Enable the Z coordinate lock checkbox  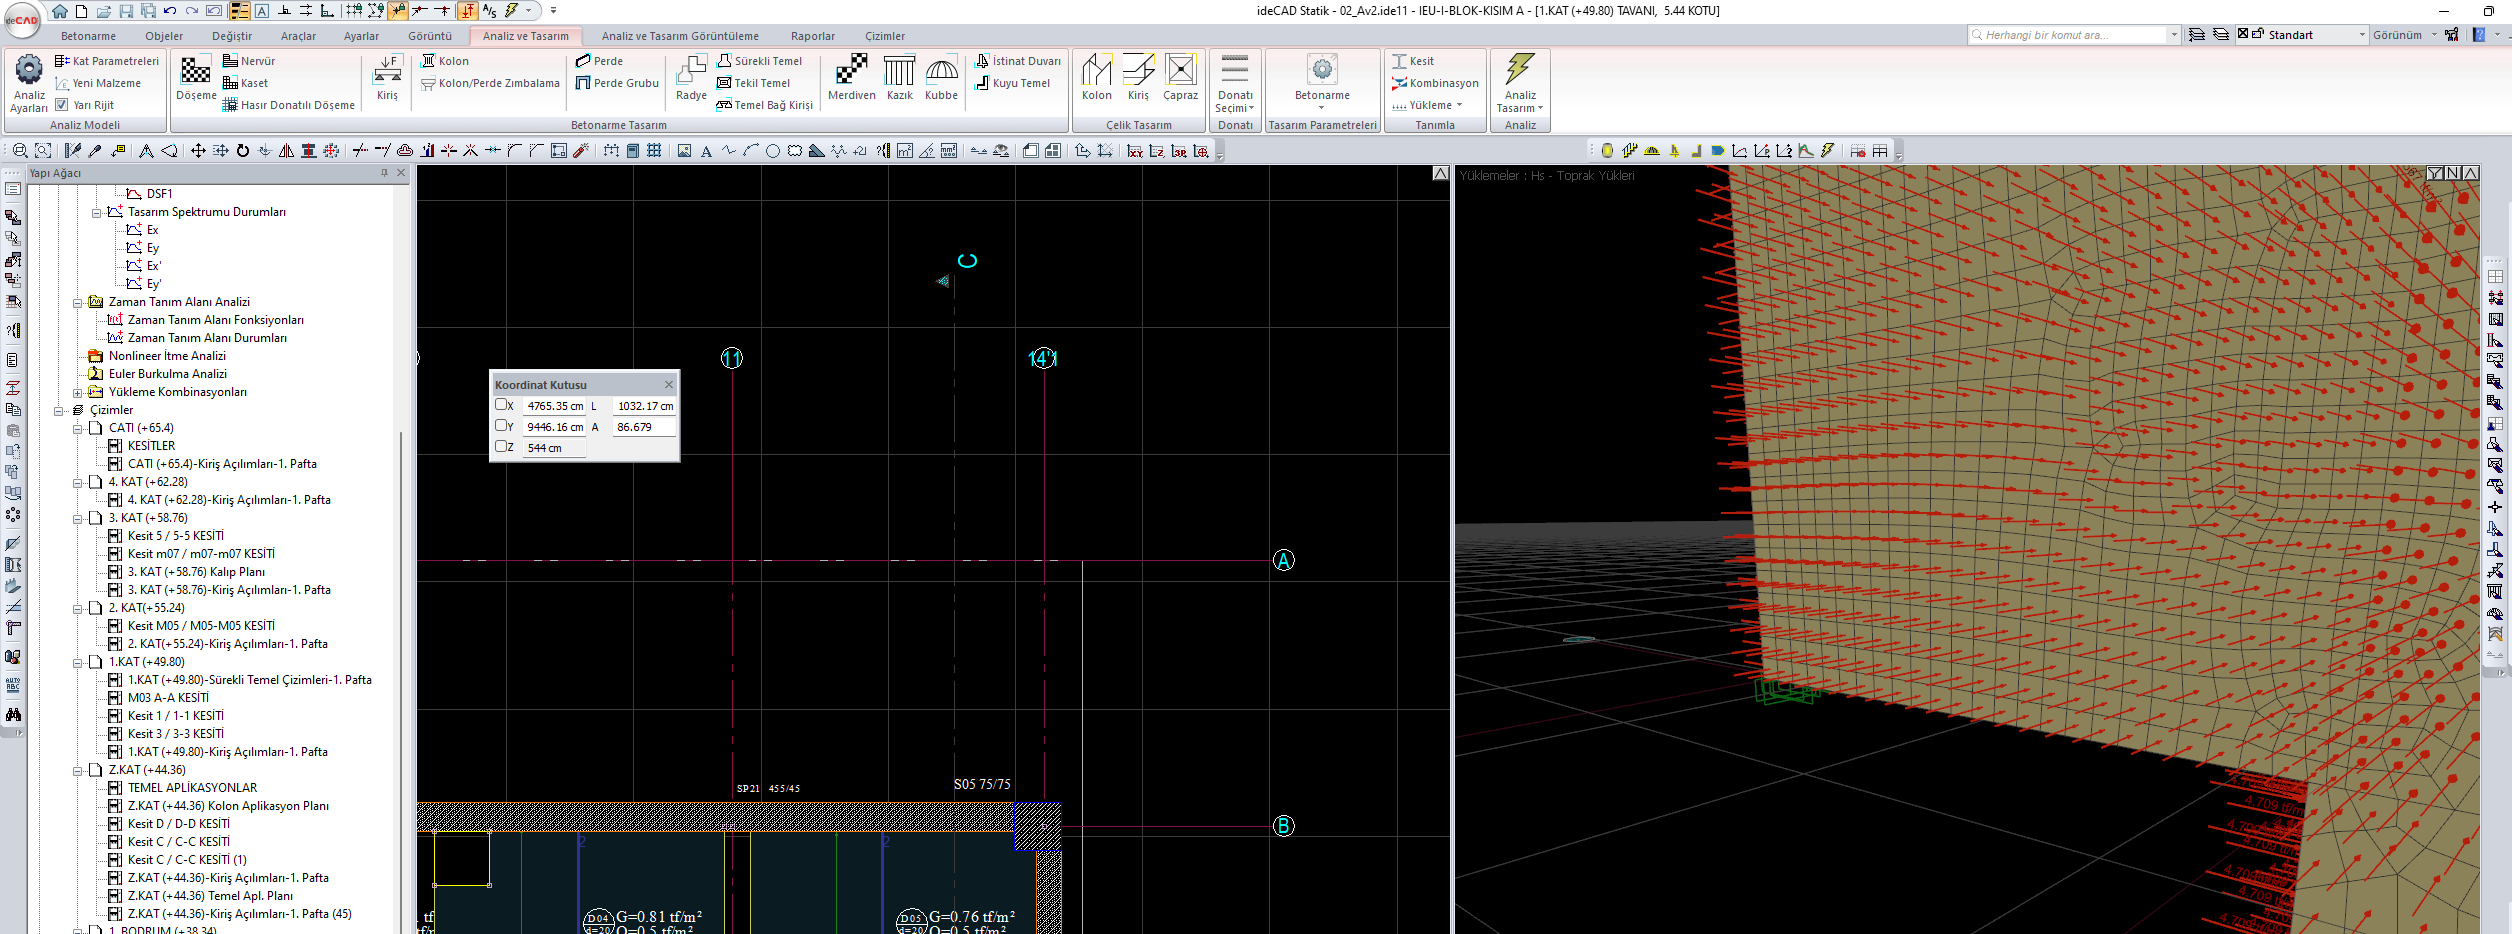tap(501, 447)
